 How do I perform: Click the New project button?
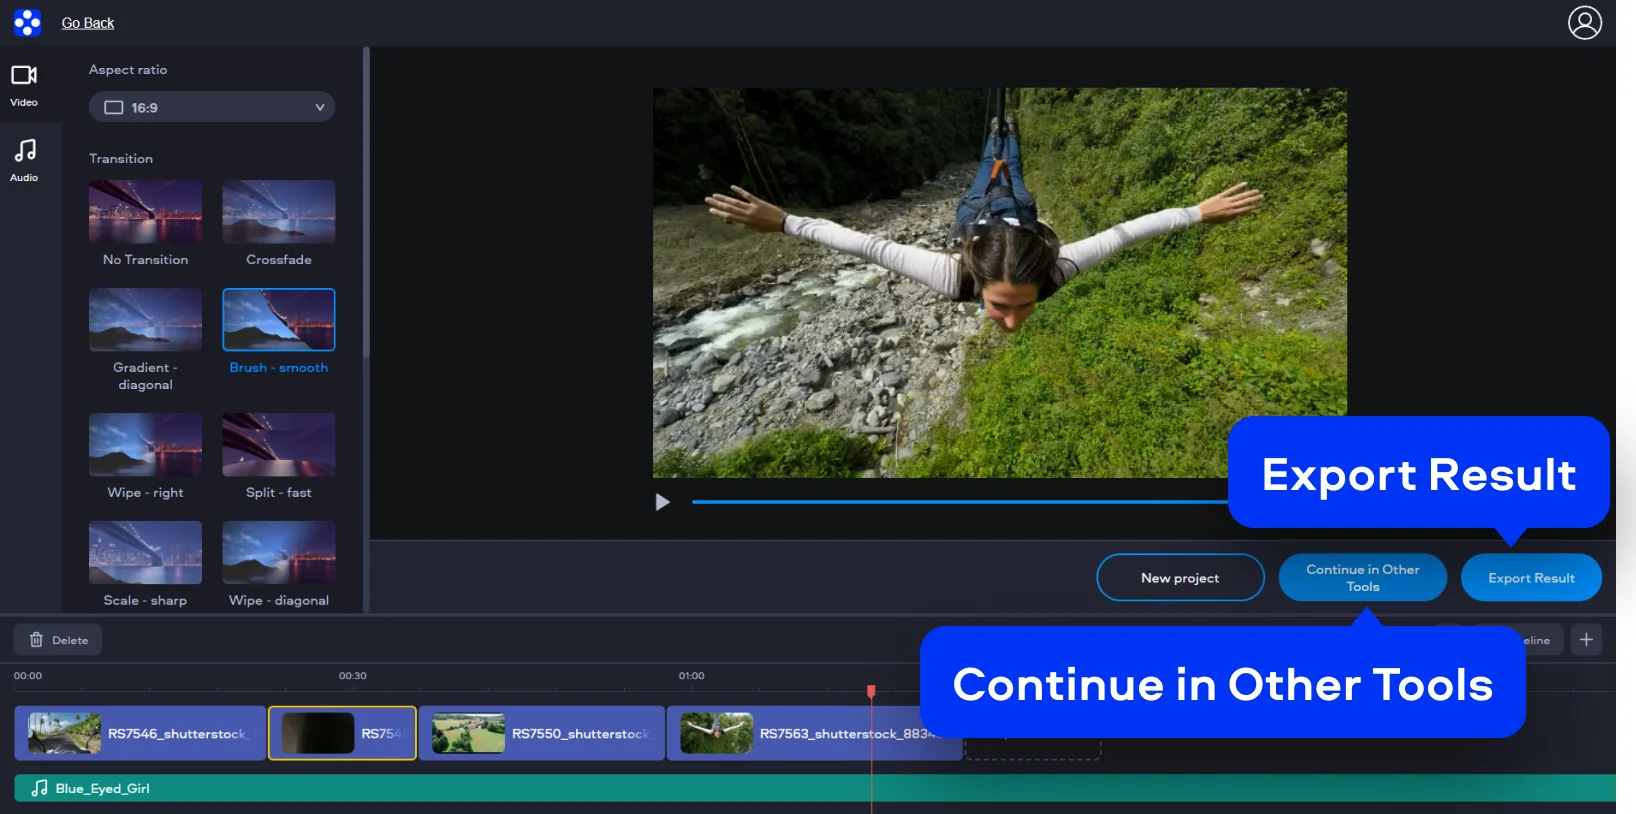[x=1180, y=578]
